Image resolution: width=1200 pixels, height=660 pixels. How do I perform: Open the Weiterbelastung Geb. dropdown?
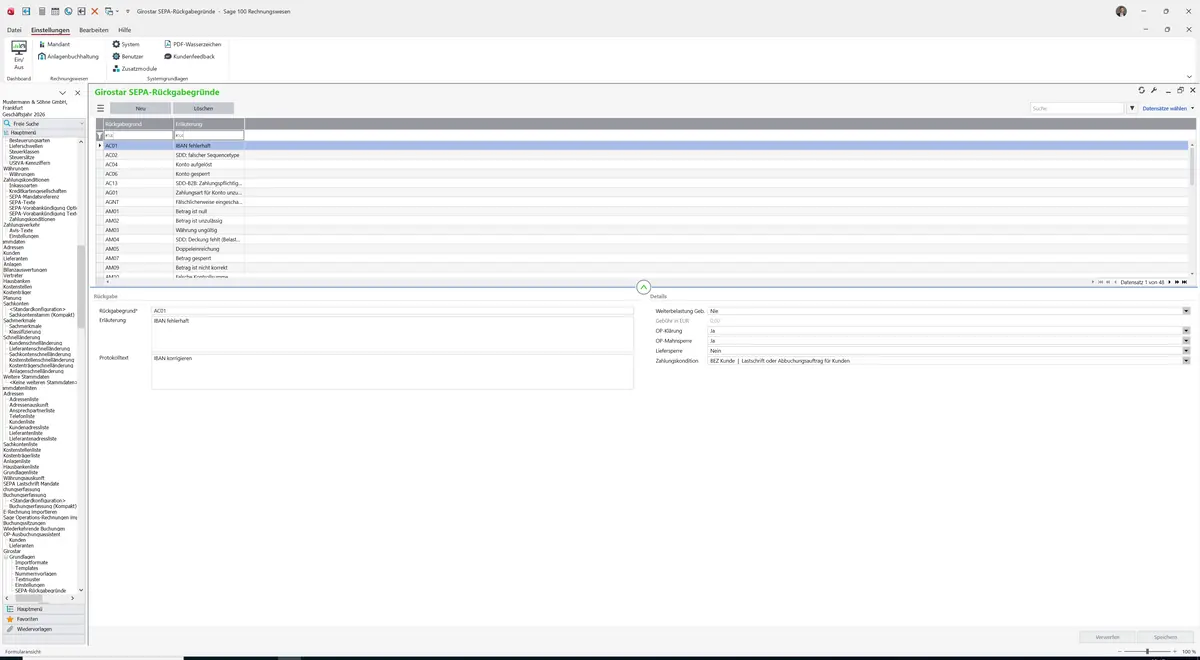tap(1186, 311)
